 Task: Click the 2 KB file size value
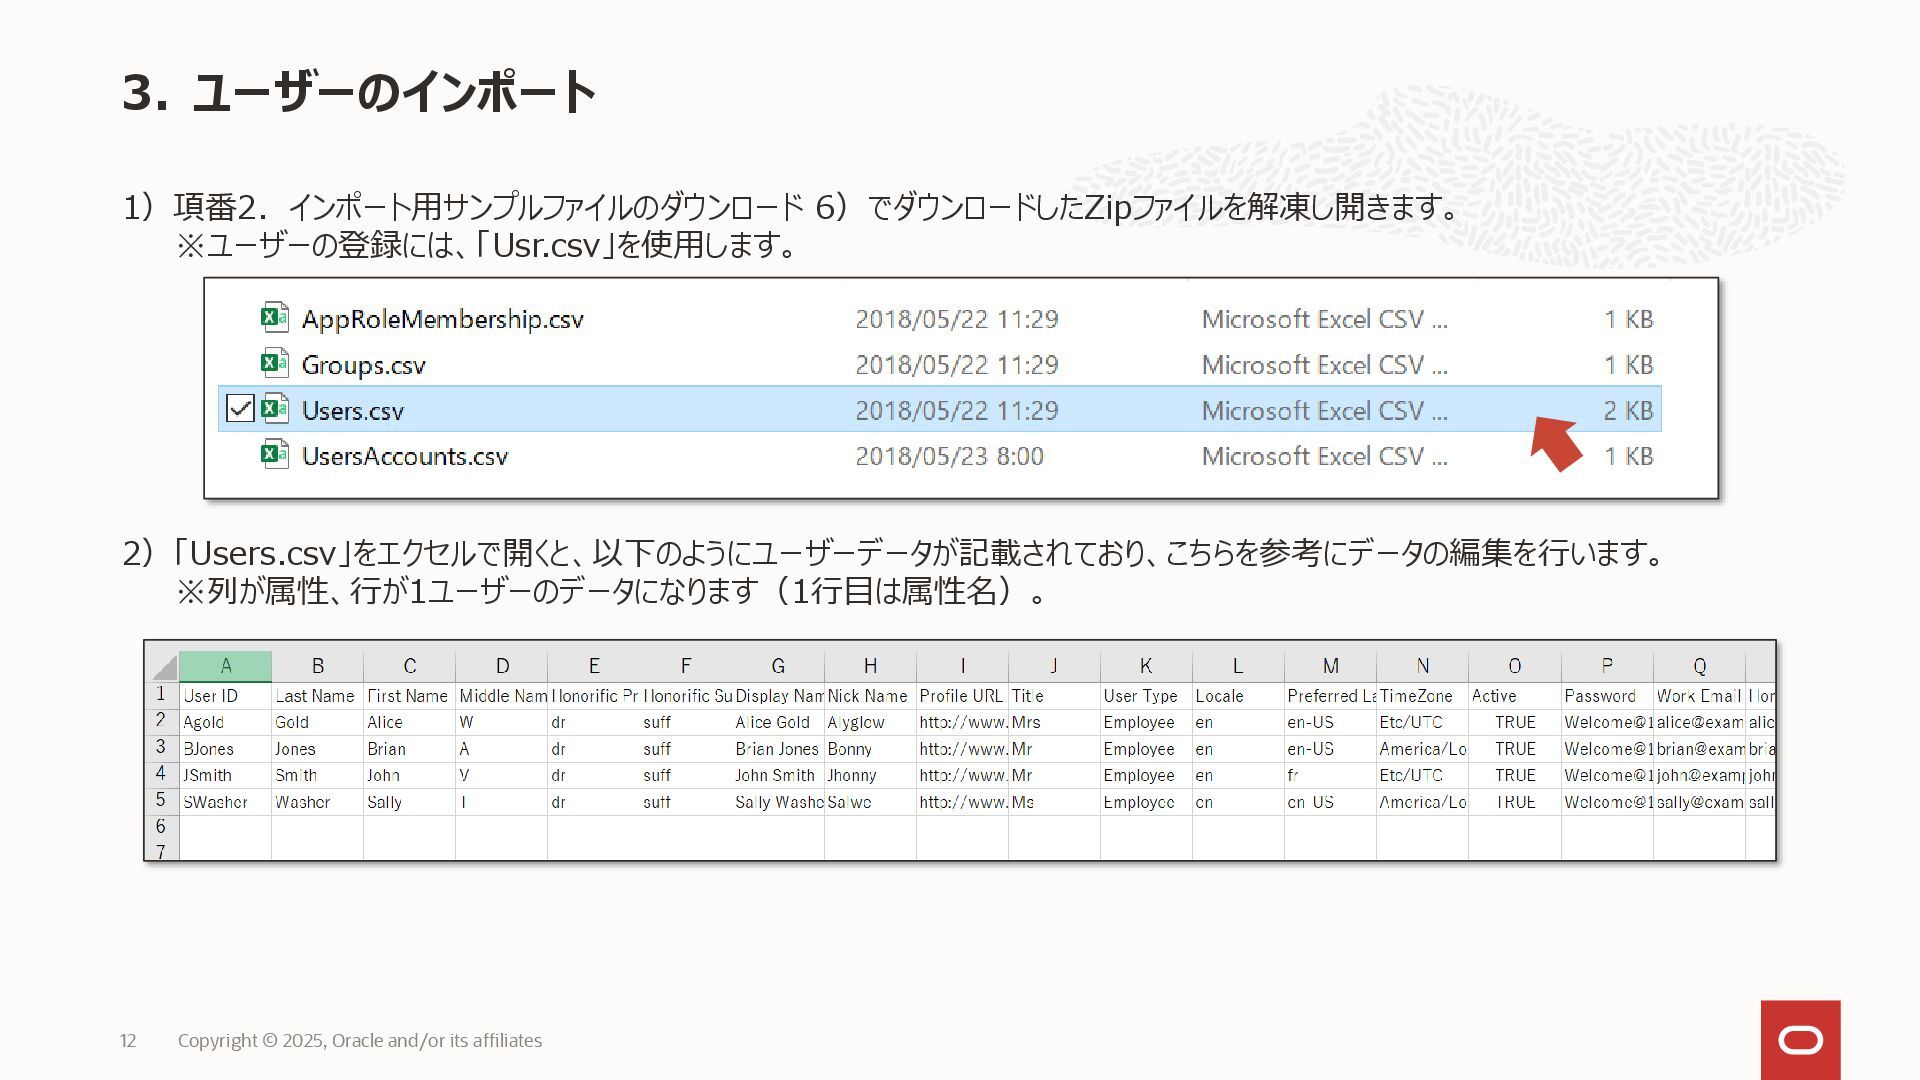[1629, 411]
